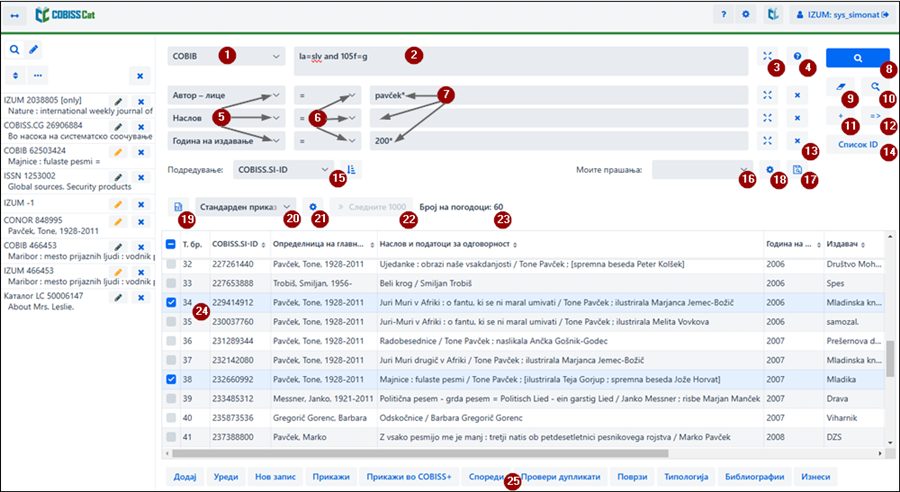Select the pencil edit tab in the left panel

pos(33,50)
